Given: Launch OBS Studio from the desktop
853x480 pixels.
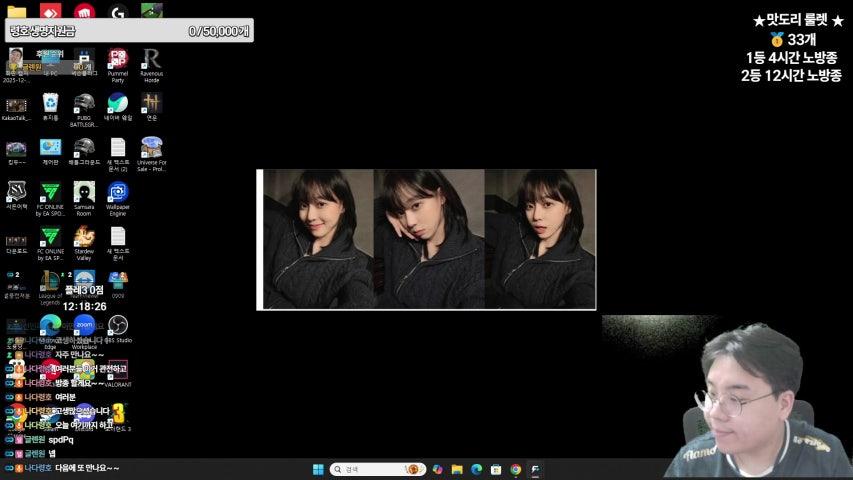Looking at the screenshot, I should (x=118, y=325).
